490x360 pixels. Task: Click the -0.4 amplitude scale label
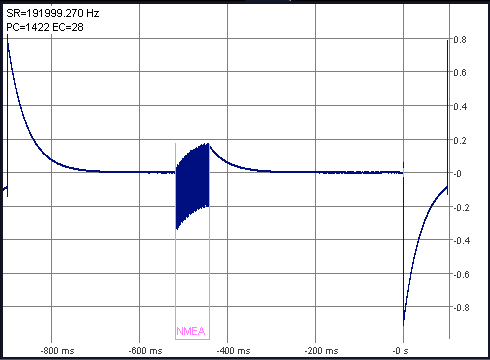pos(461,240)
